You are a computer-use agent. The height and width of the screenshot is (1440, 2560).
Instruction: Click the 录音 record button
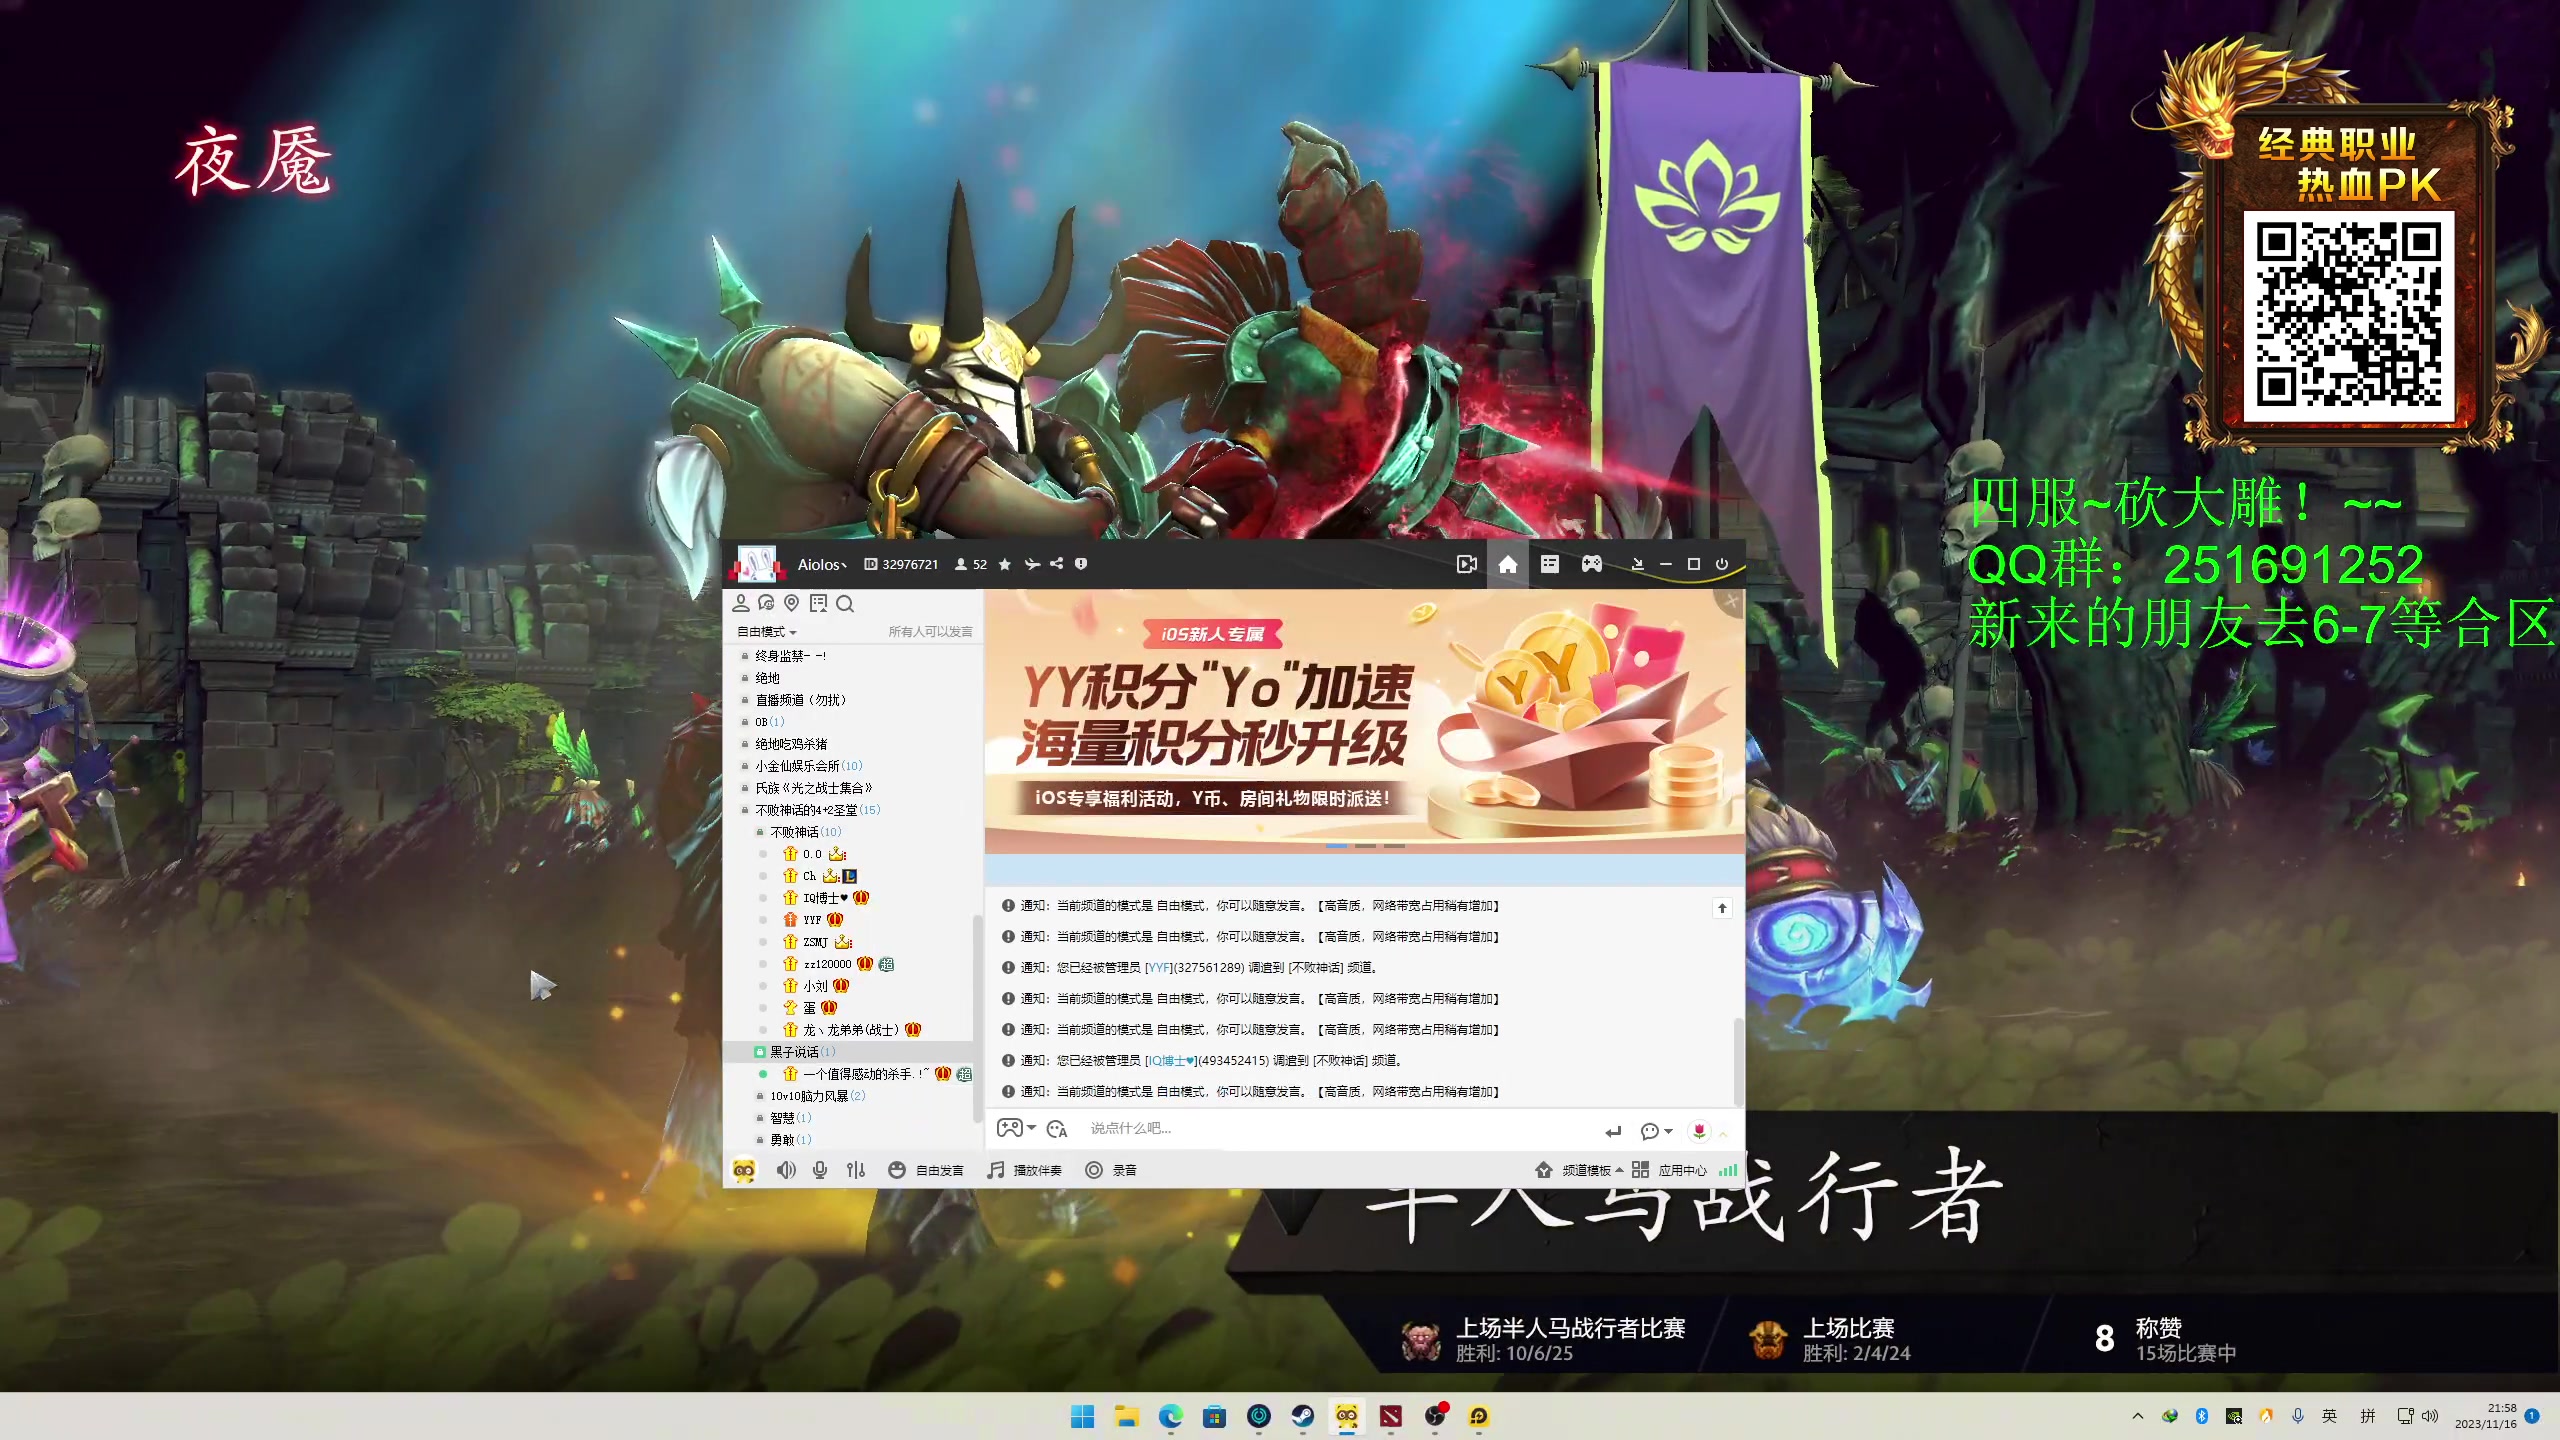(1111, 1170)
